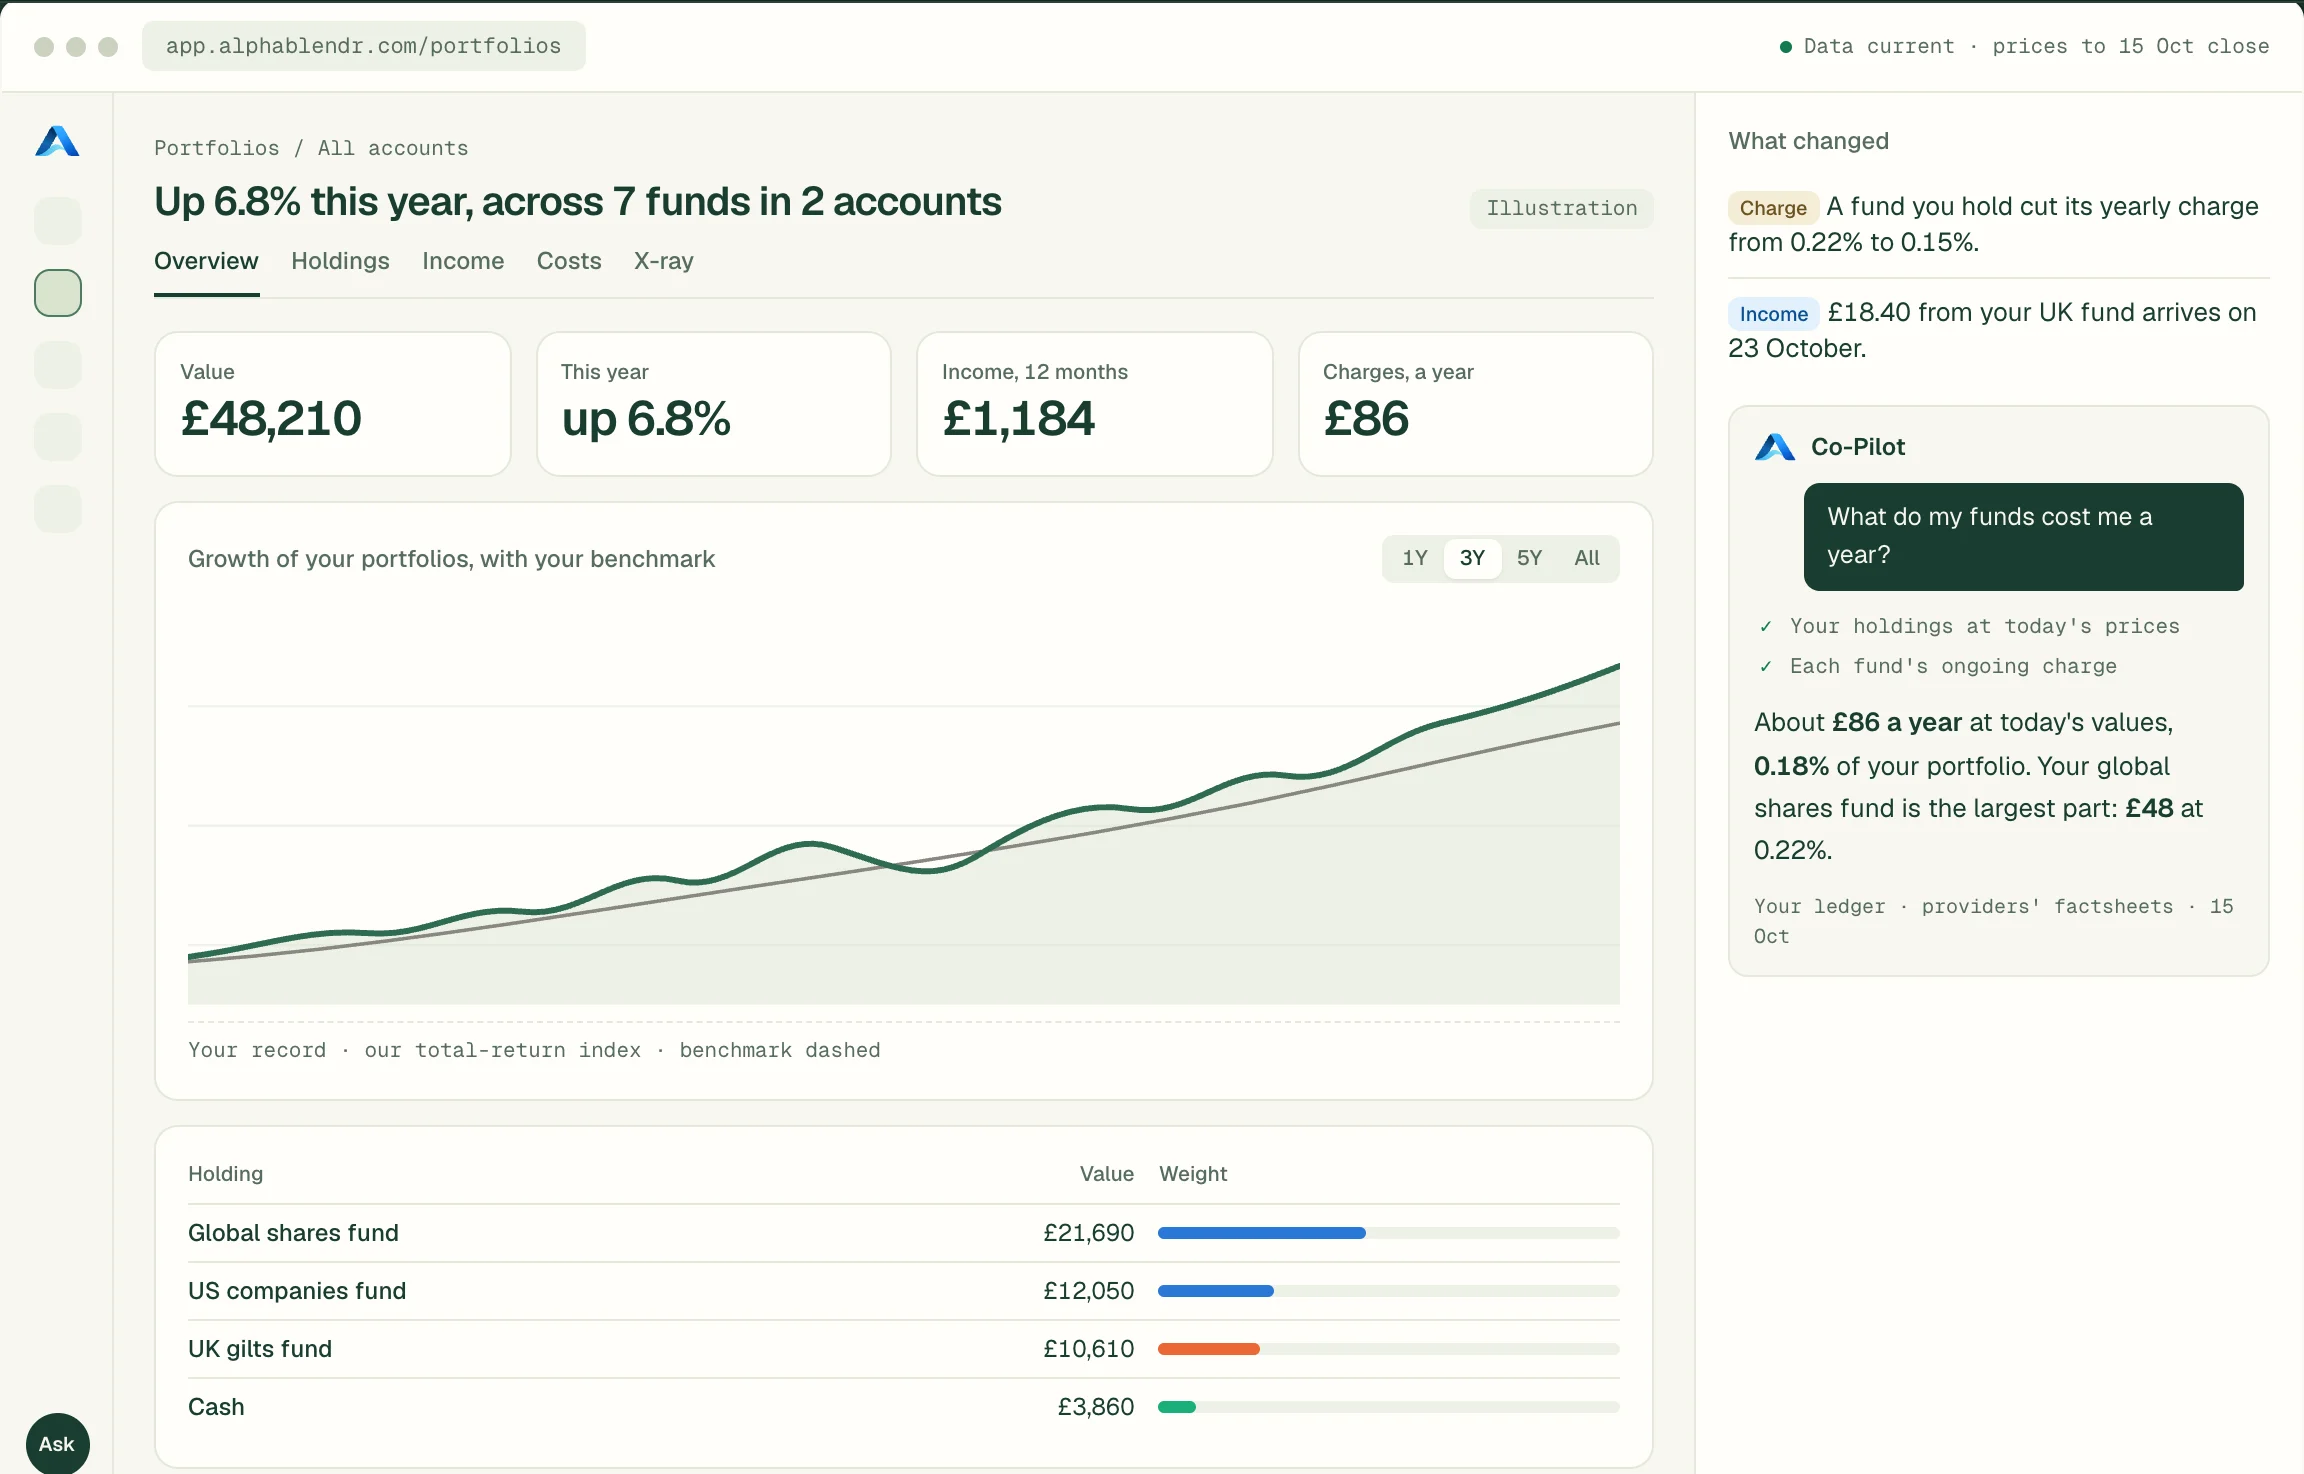Click 'Your holdings at today's prices' check item

(x=1969, y=626)
